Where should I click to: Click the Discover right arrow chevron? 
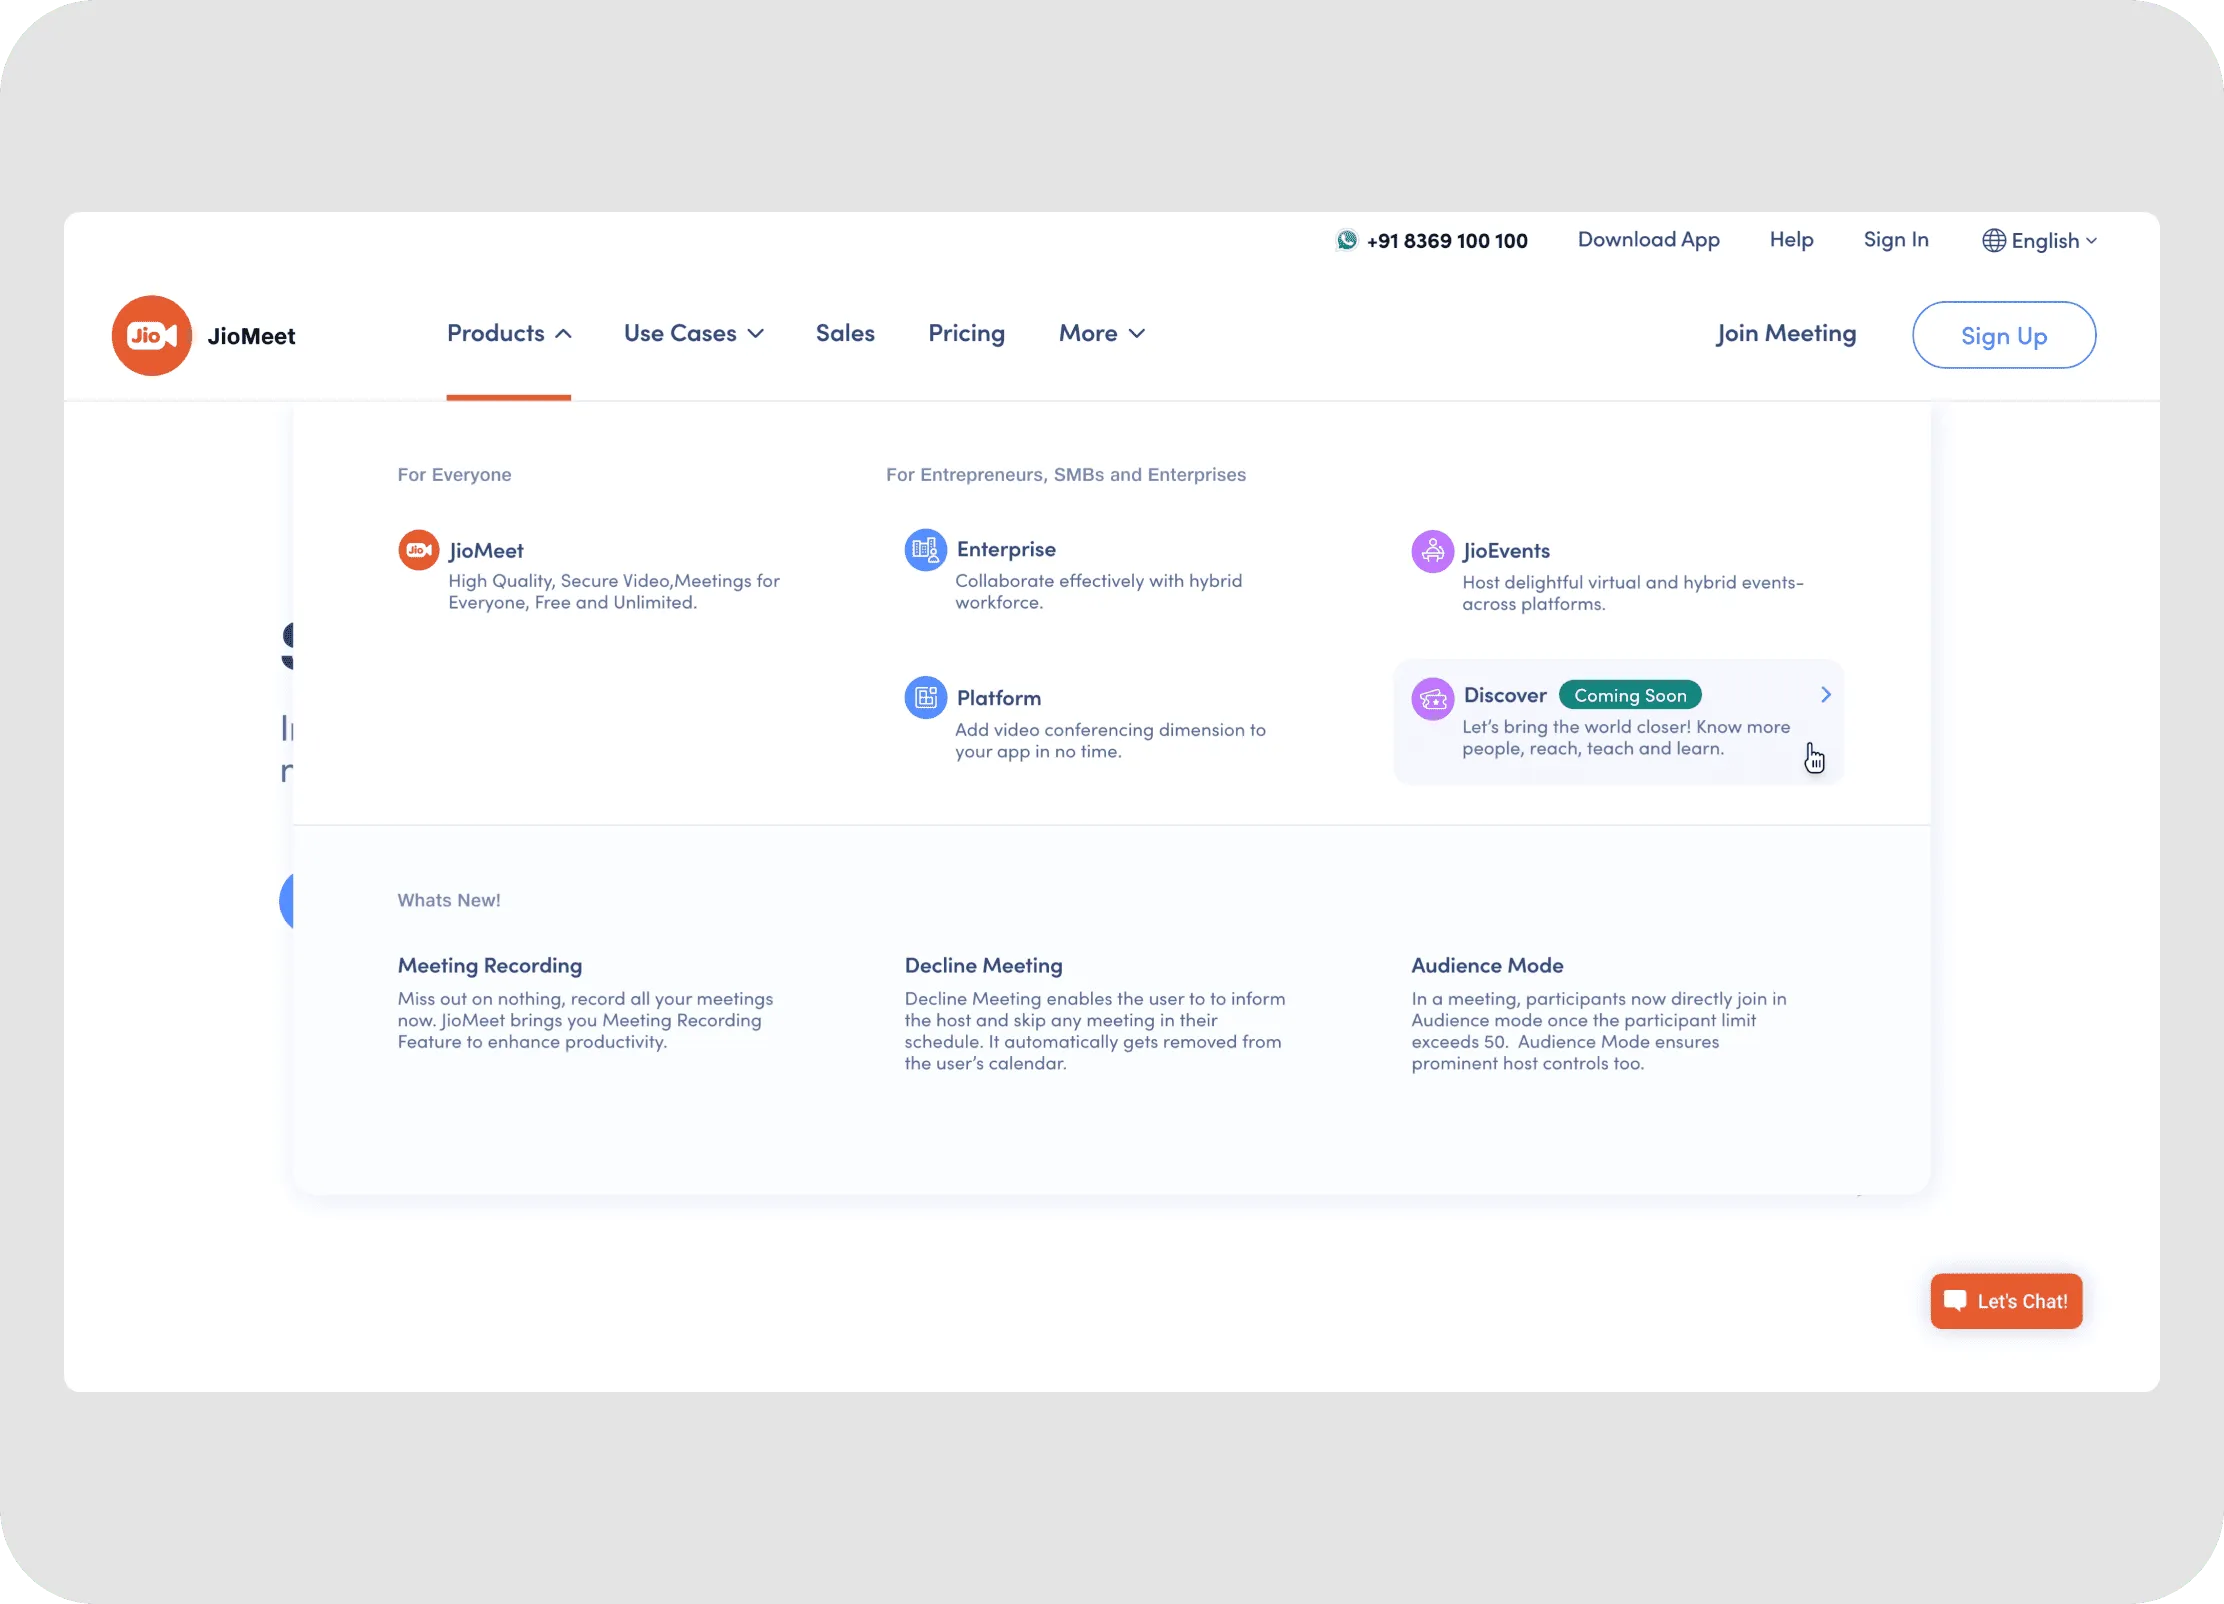click(1824, 694)
